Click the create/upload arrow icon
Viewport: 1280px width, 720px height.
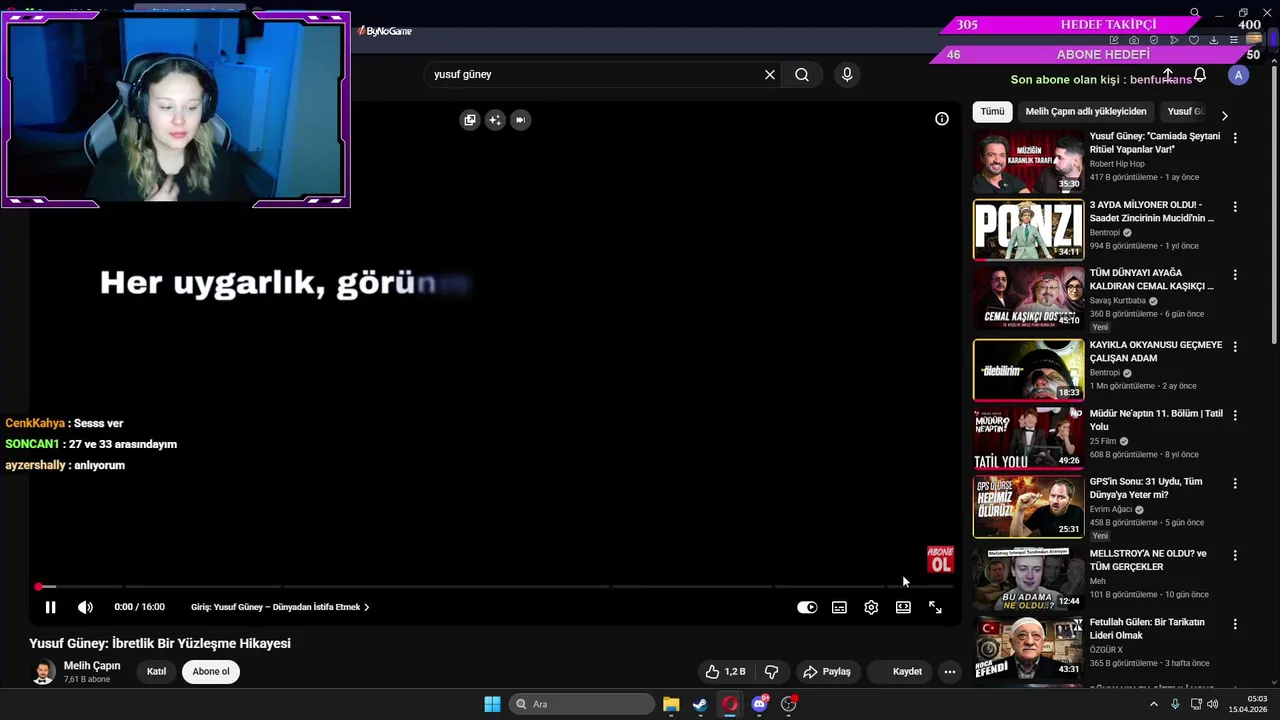1167,75
